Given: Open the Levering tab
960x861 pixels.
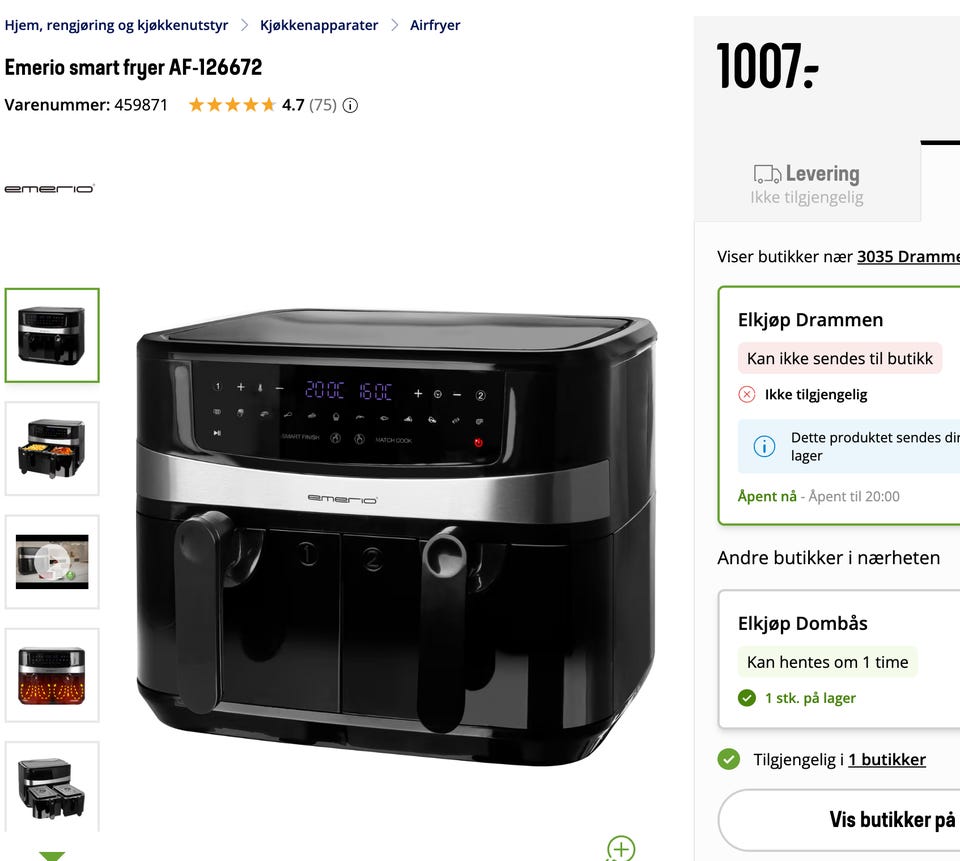Looking at the screenshot, I should [807, 184].
